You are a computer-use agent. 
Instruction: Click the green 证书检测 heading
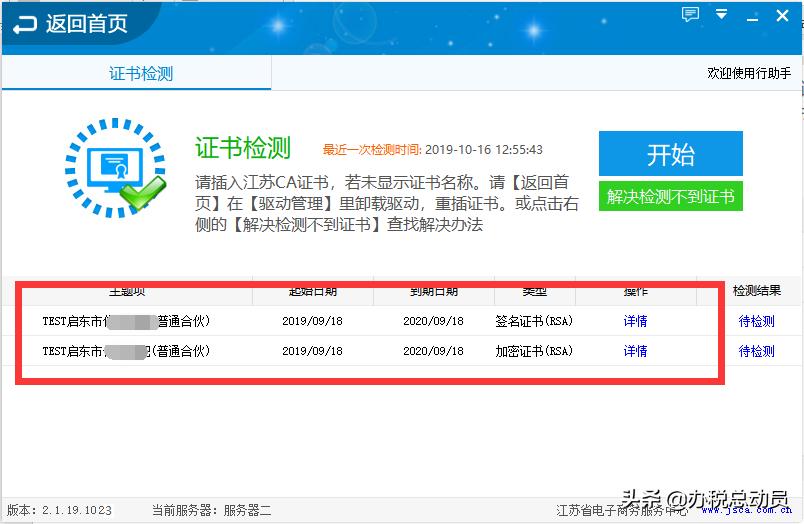(243, 148)
